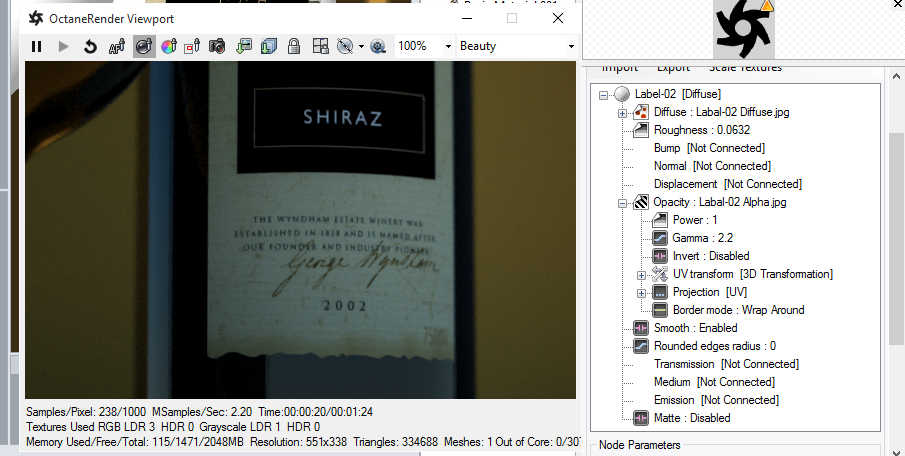Click the Diffuse image texture icon
Image resolution: width=905 pixels, height=456 pixels.
pyautogui.click(x=641, y=112)
